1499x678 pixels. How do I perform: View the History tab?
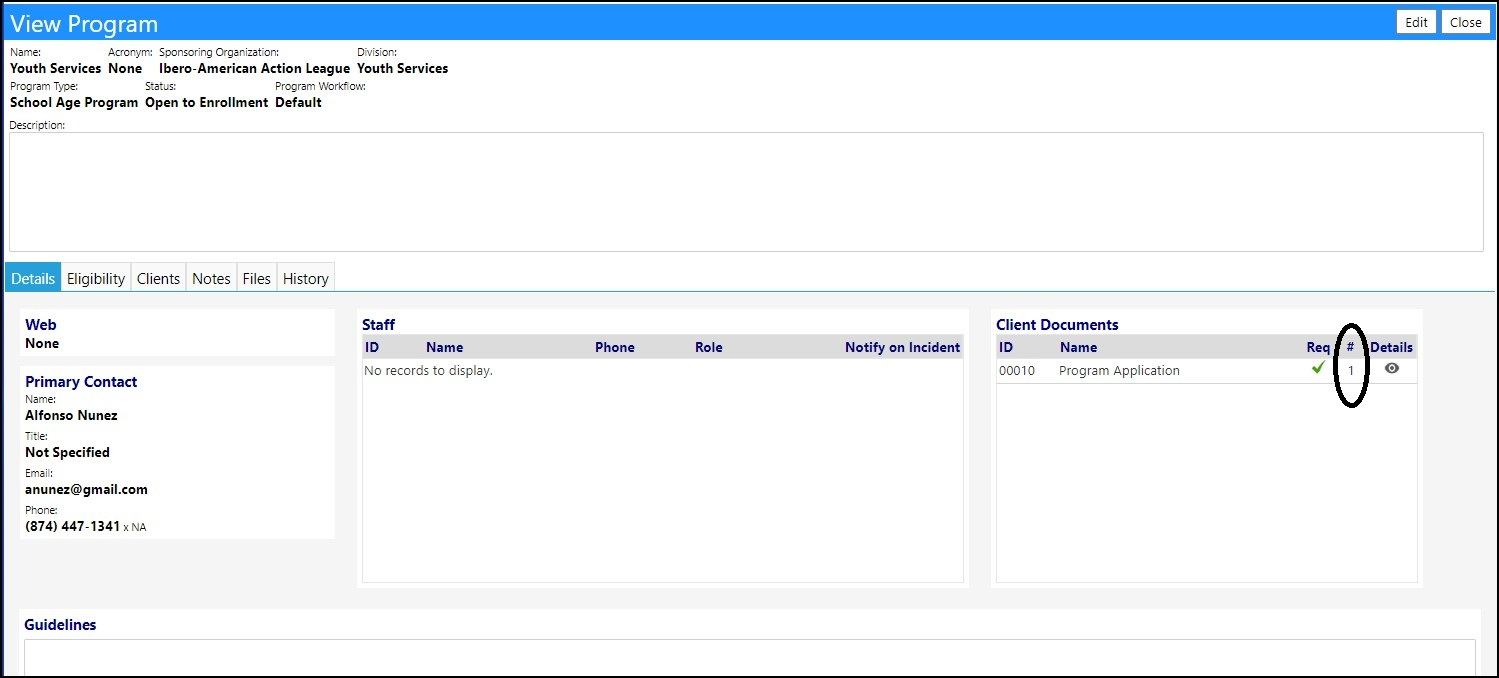[x=305, y=278]
